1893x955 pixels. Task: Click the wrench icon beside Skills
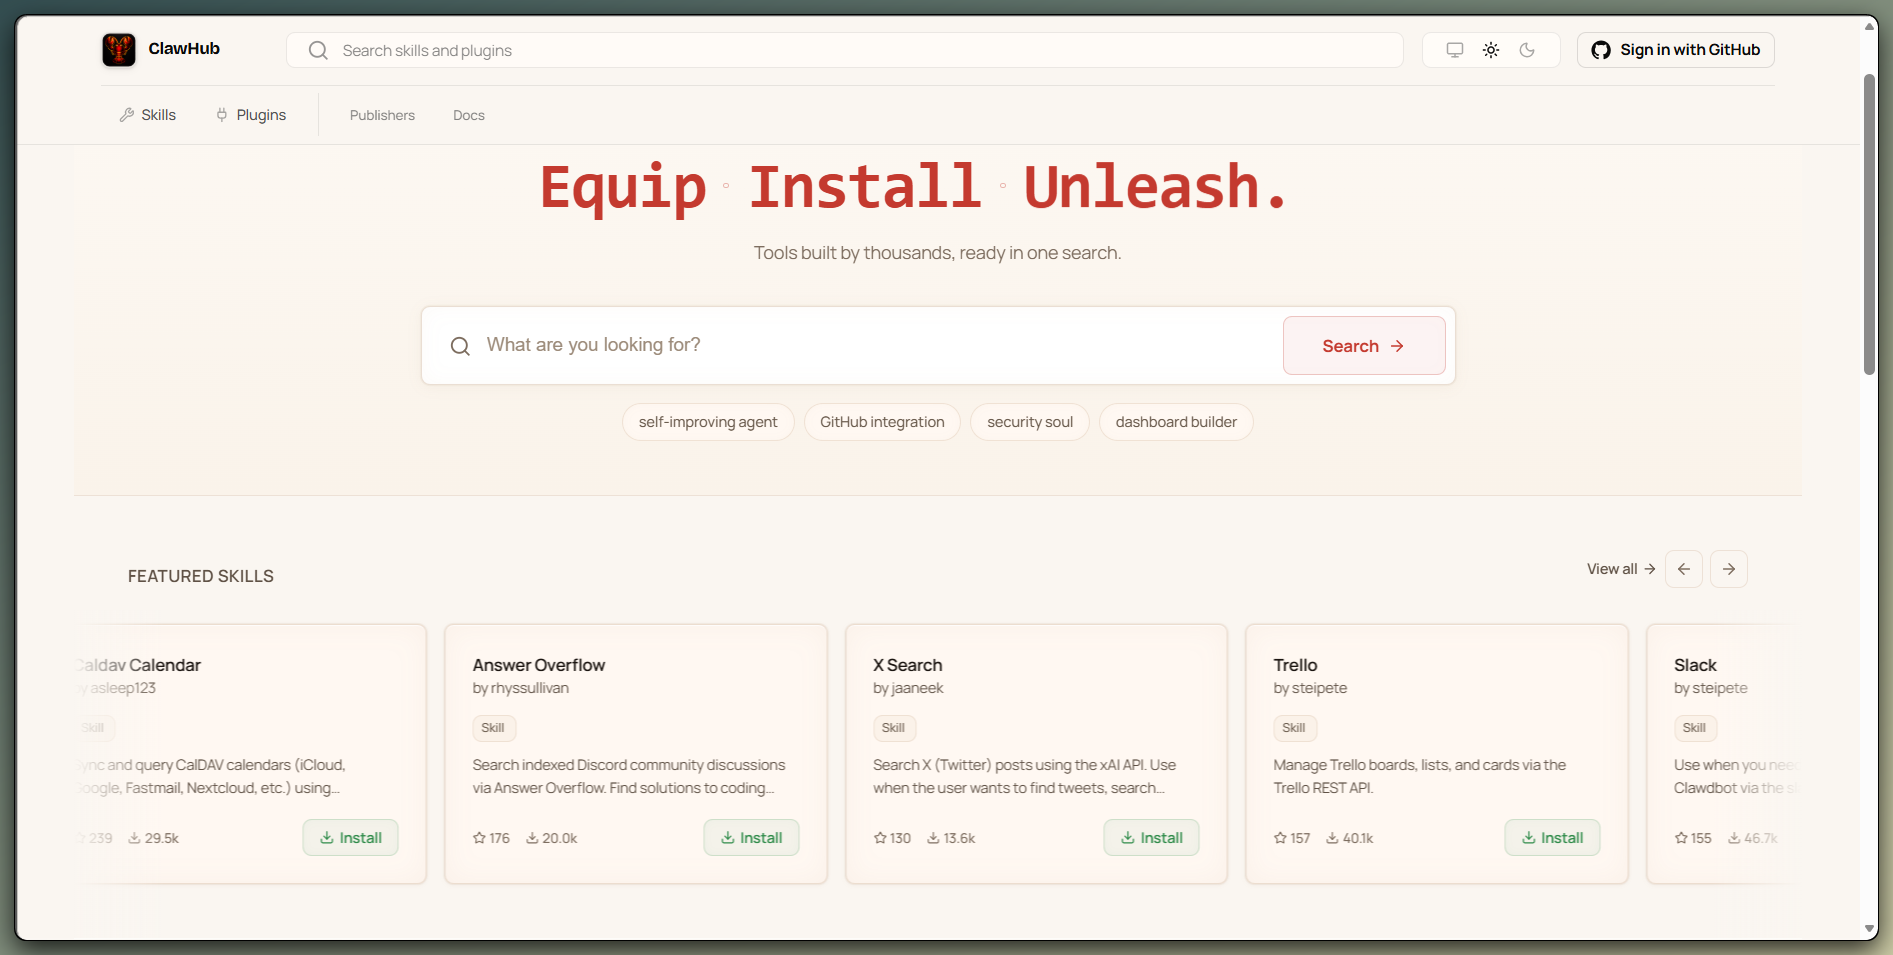(127, 115)
